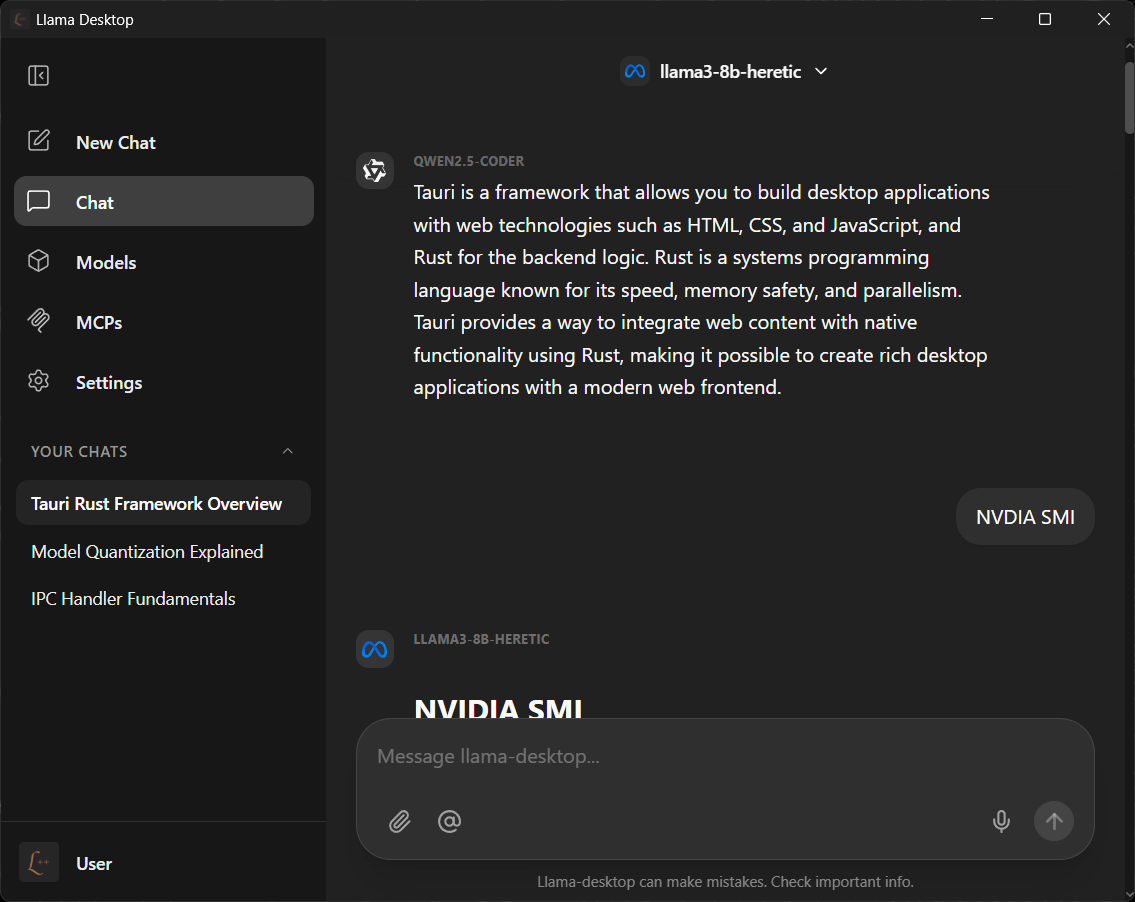This screenshot has height=902, width=1135.
Task: Click the MCPs paperclip sidebar icon
Action: [38, 321]
